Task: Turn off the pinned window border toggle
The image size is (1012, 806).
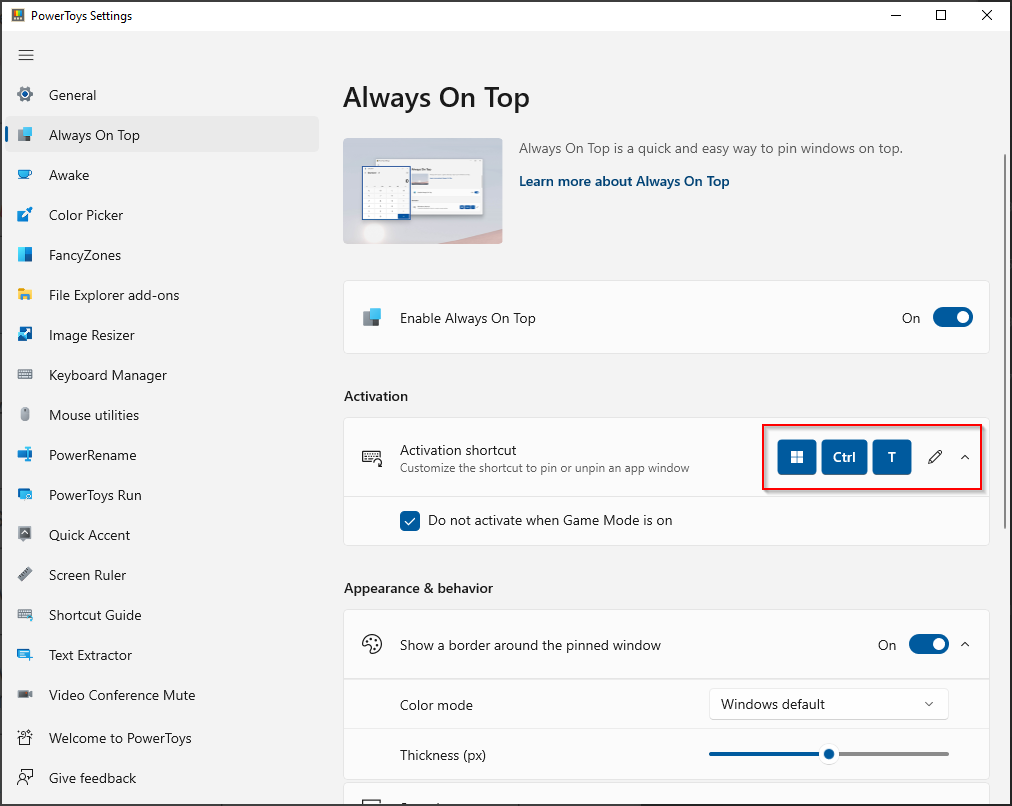Action: click(x=928, y=644)
